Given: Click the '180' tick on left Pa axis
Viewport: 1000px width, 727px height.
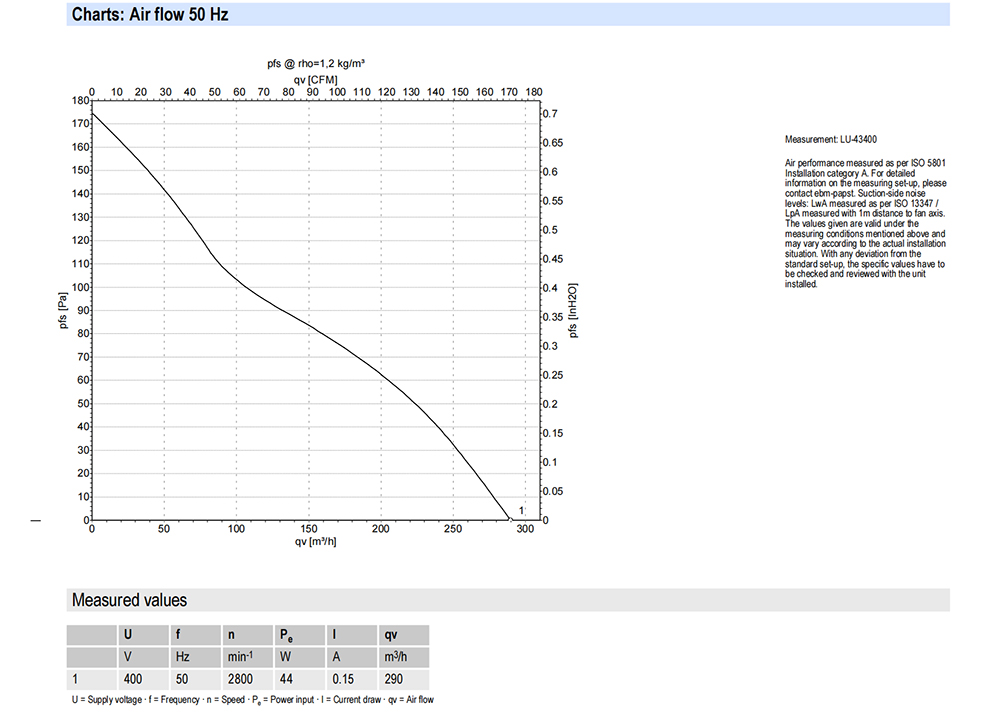Looking at the screenshot, I should click(80, 101).
